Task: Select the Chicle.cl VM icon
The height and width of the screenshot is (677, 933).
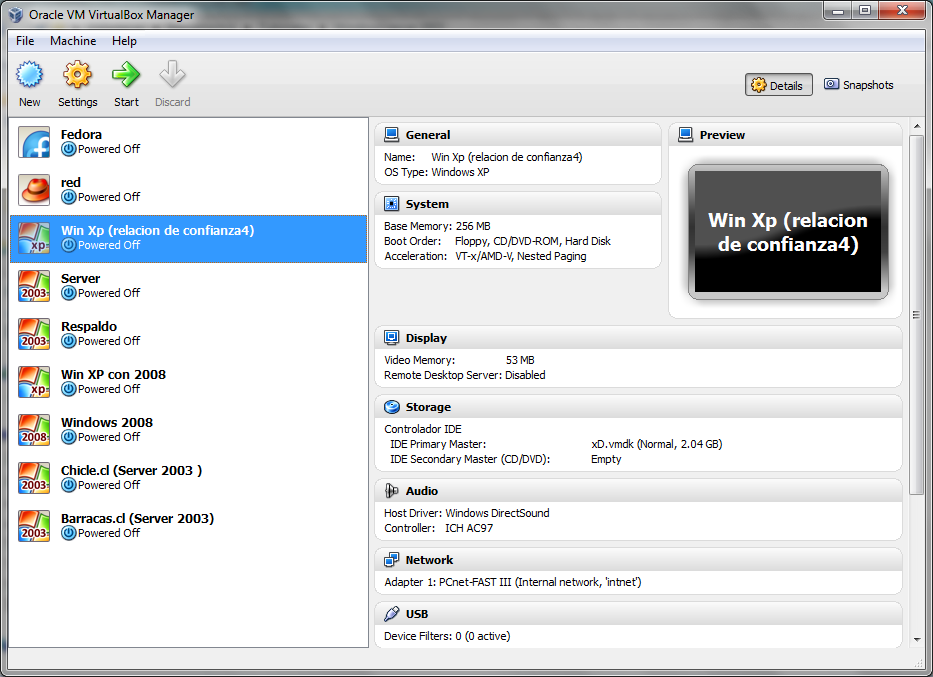Action: coord(34,478)
